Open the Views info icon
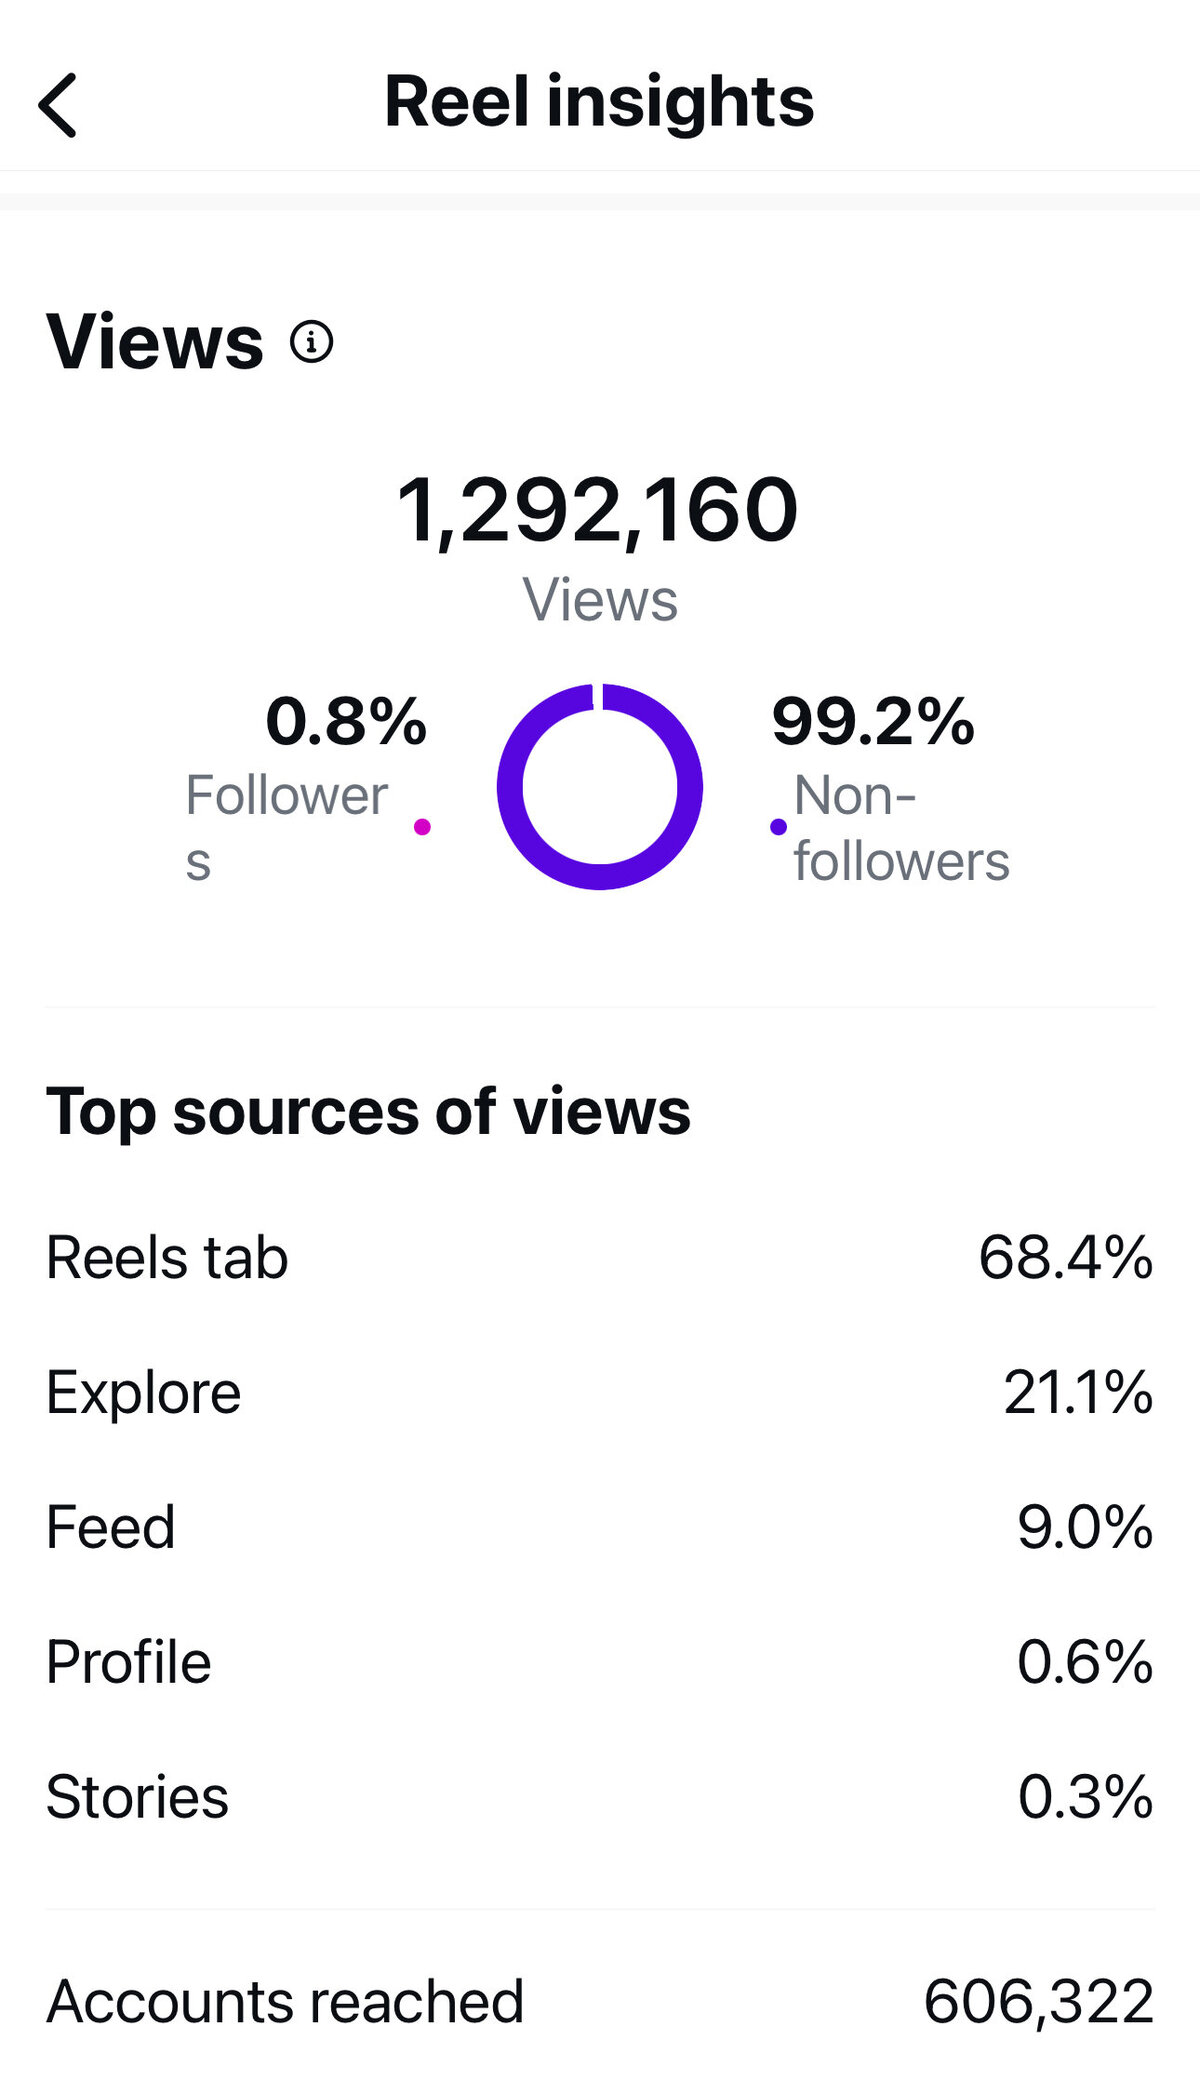The height and width of the screenshot is (2093, 1200). [311, 342]
